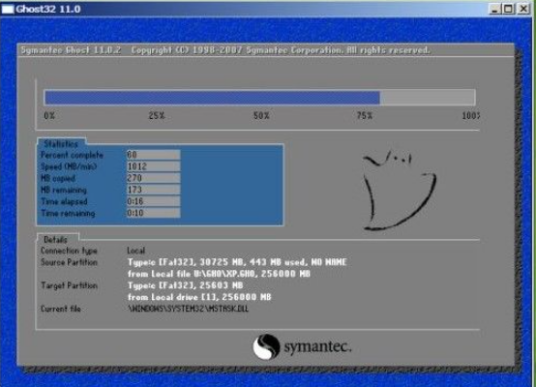Screen dimensions: 536x387
Task: Select the Statistics tab heading
Action: [61, 144]
